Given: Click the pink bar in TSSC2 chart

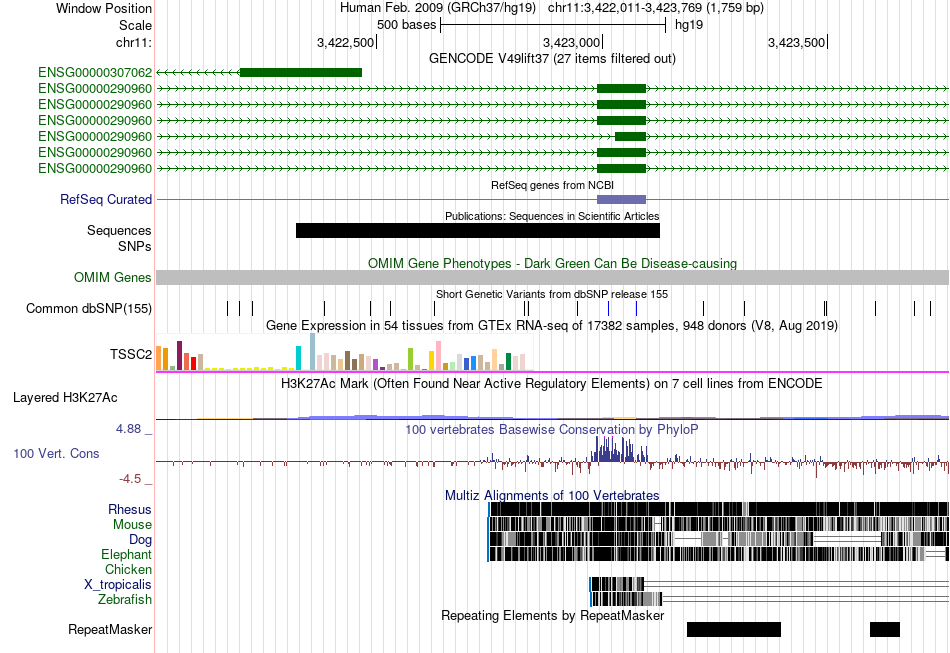Looking at the screenshot, I should pos(438,356).
